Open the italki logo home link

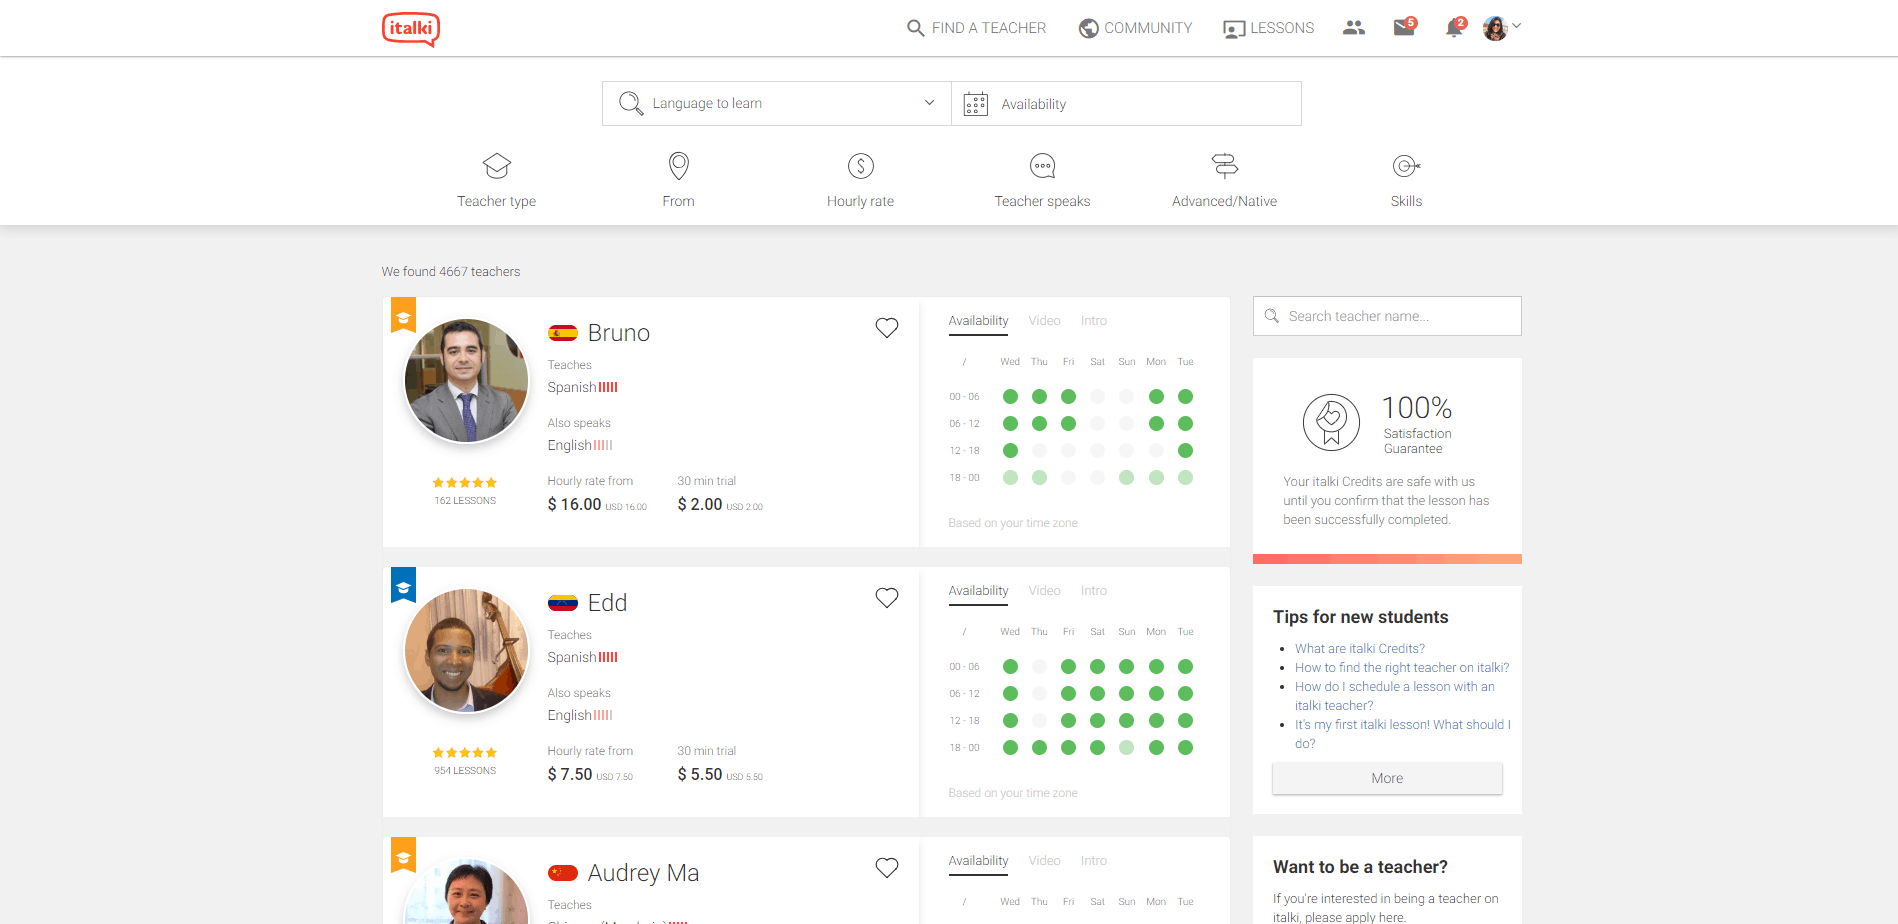click(410, 29)
